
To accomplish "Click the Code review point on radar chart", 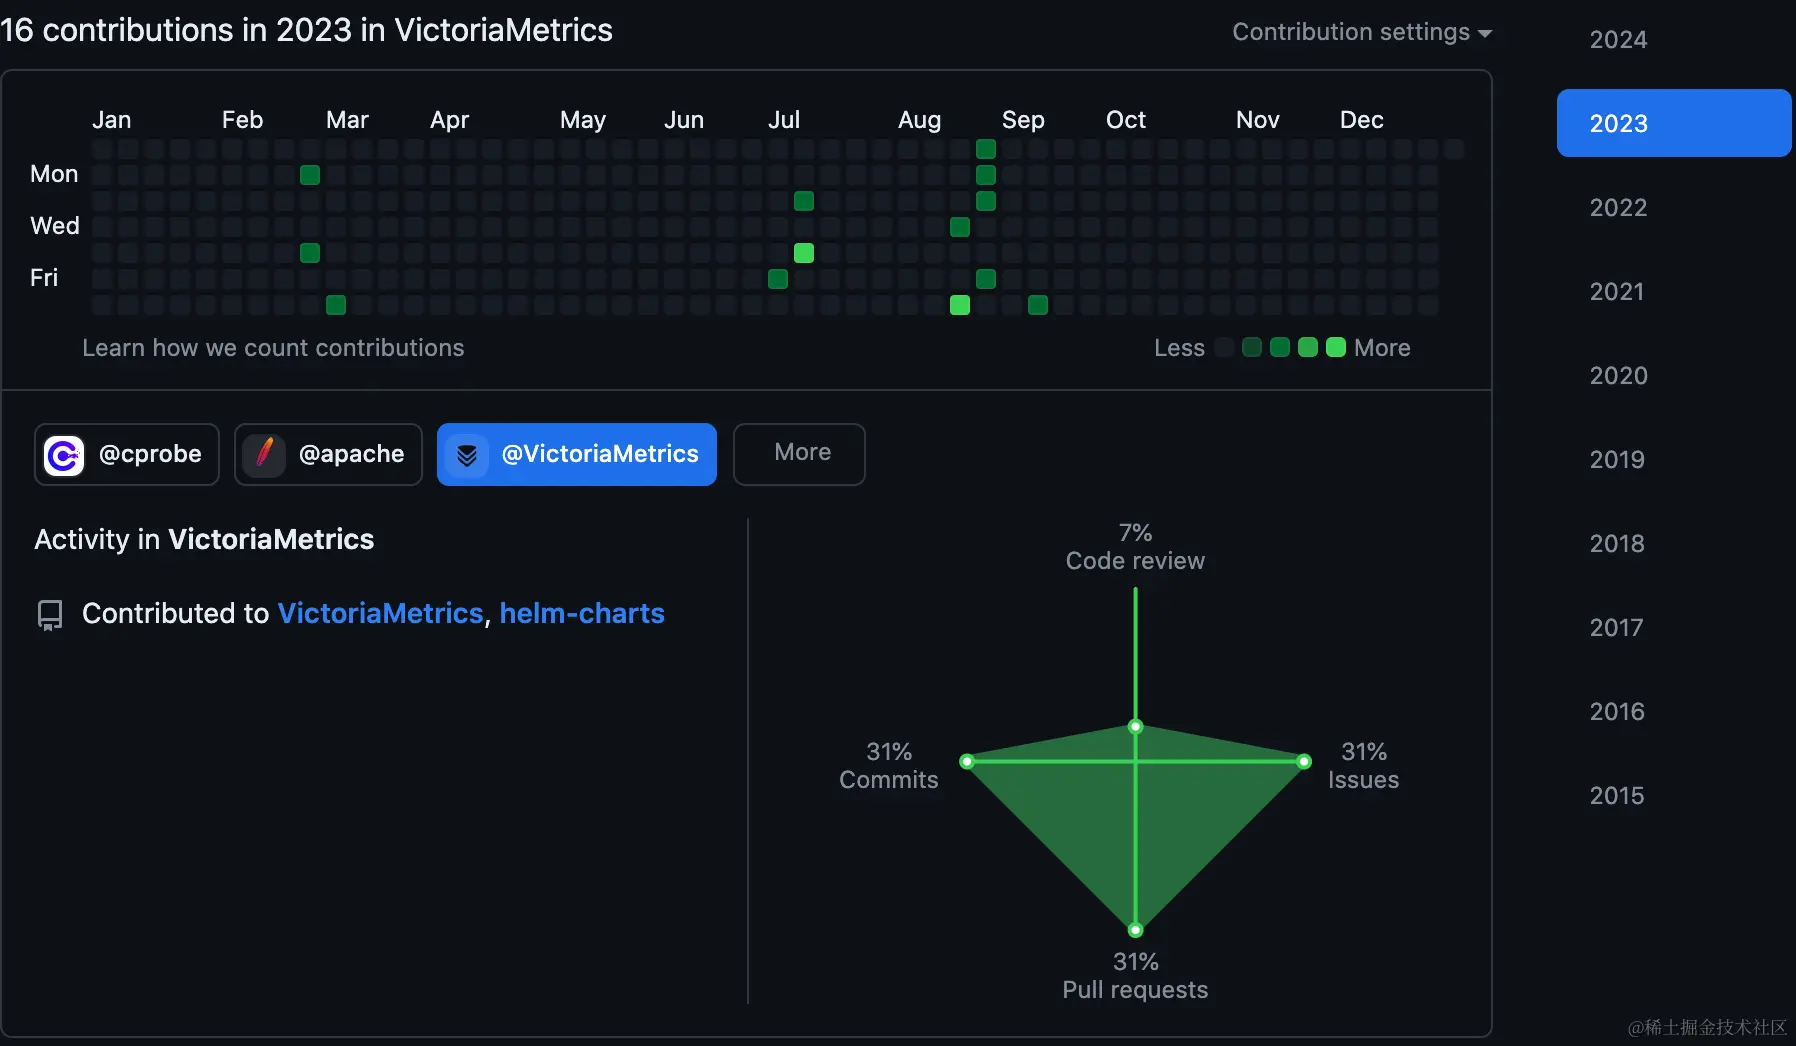I will point(1135,726).
